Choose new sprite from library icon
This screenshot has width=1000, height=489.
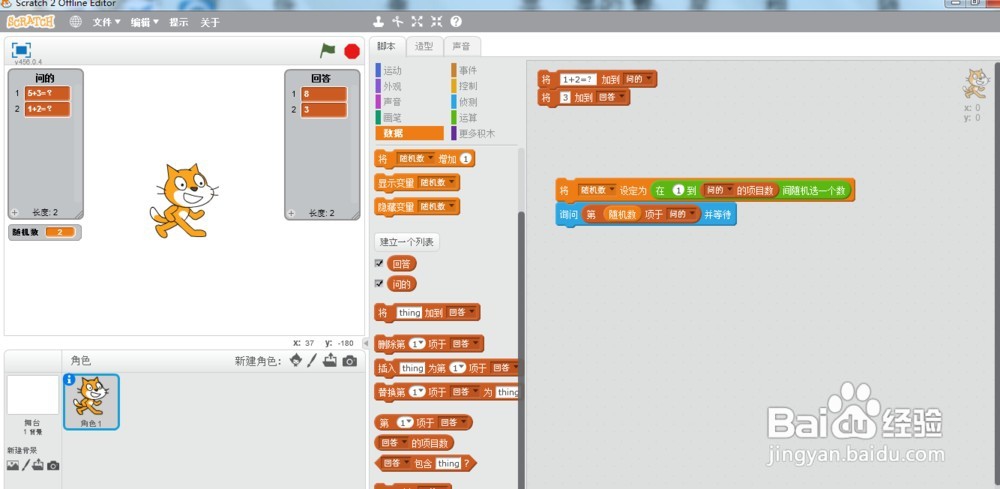[296, 360]
